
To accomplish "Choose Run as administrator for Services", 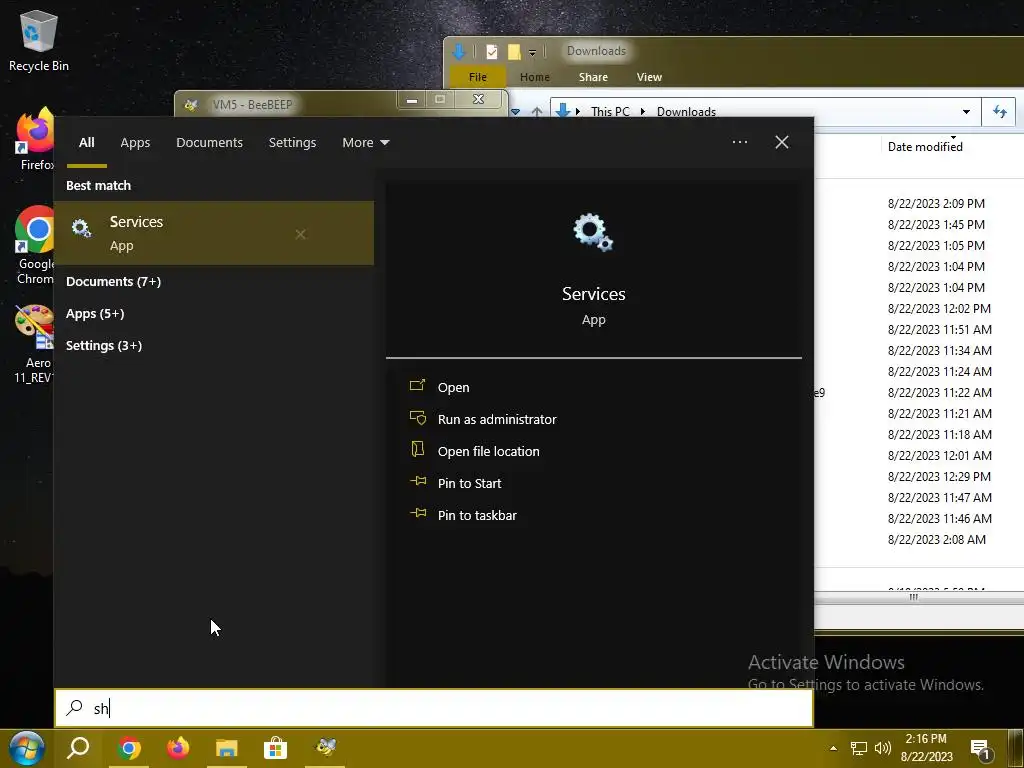I will (x=483, y=419).
